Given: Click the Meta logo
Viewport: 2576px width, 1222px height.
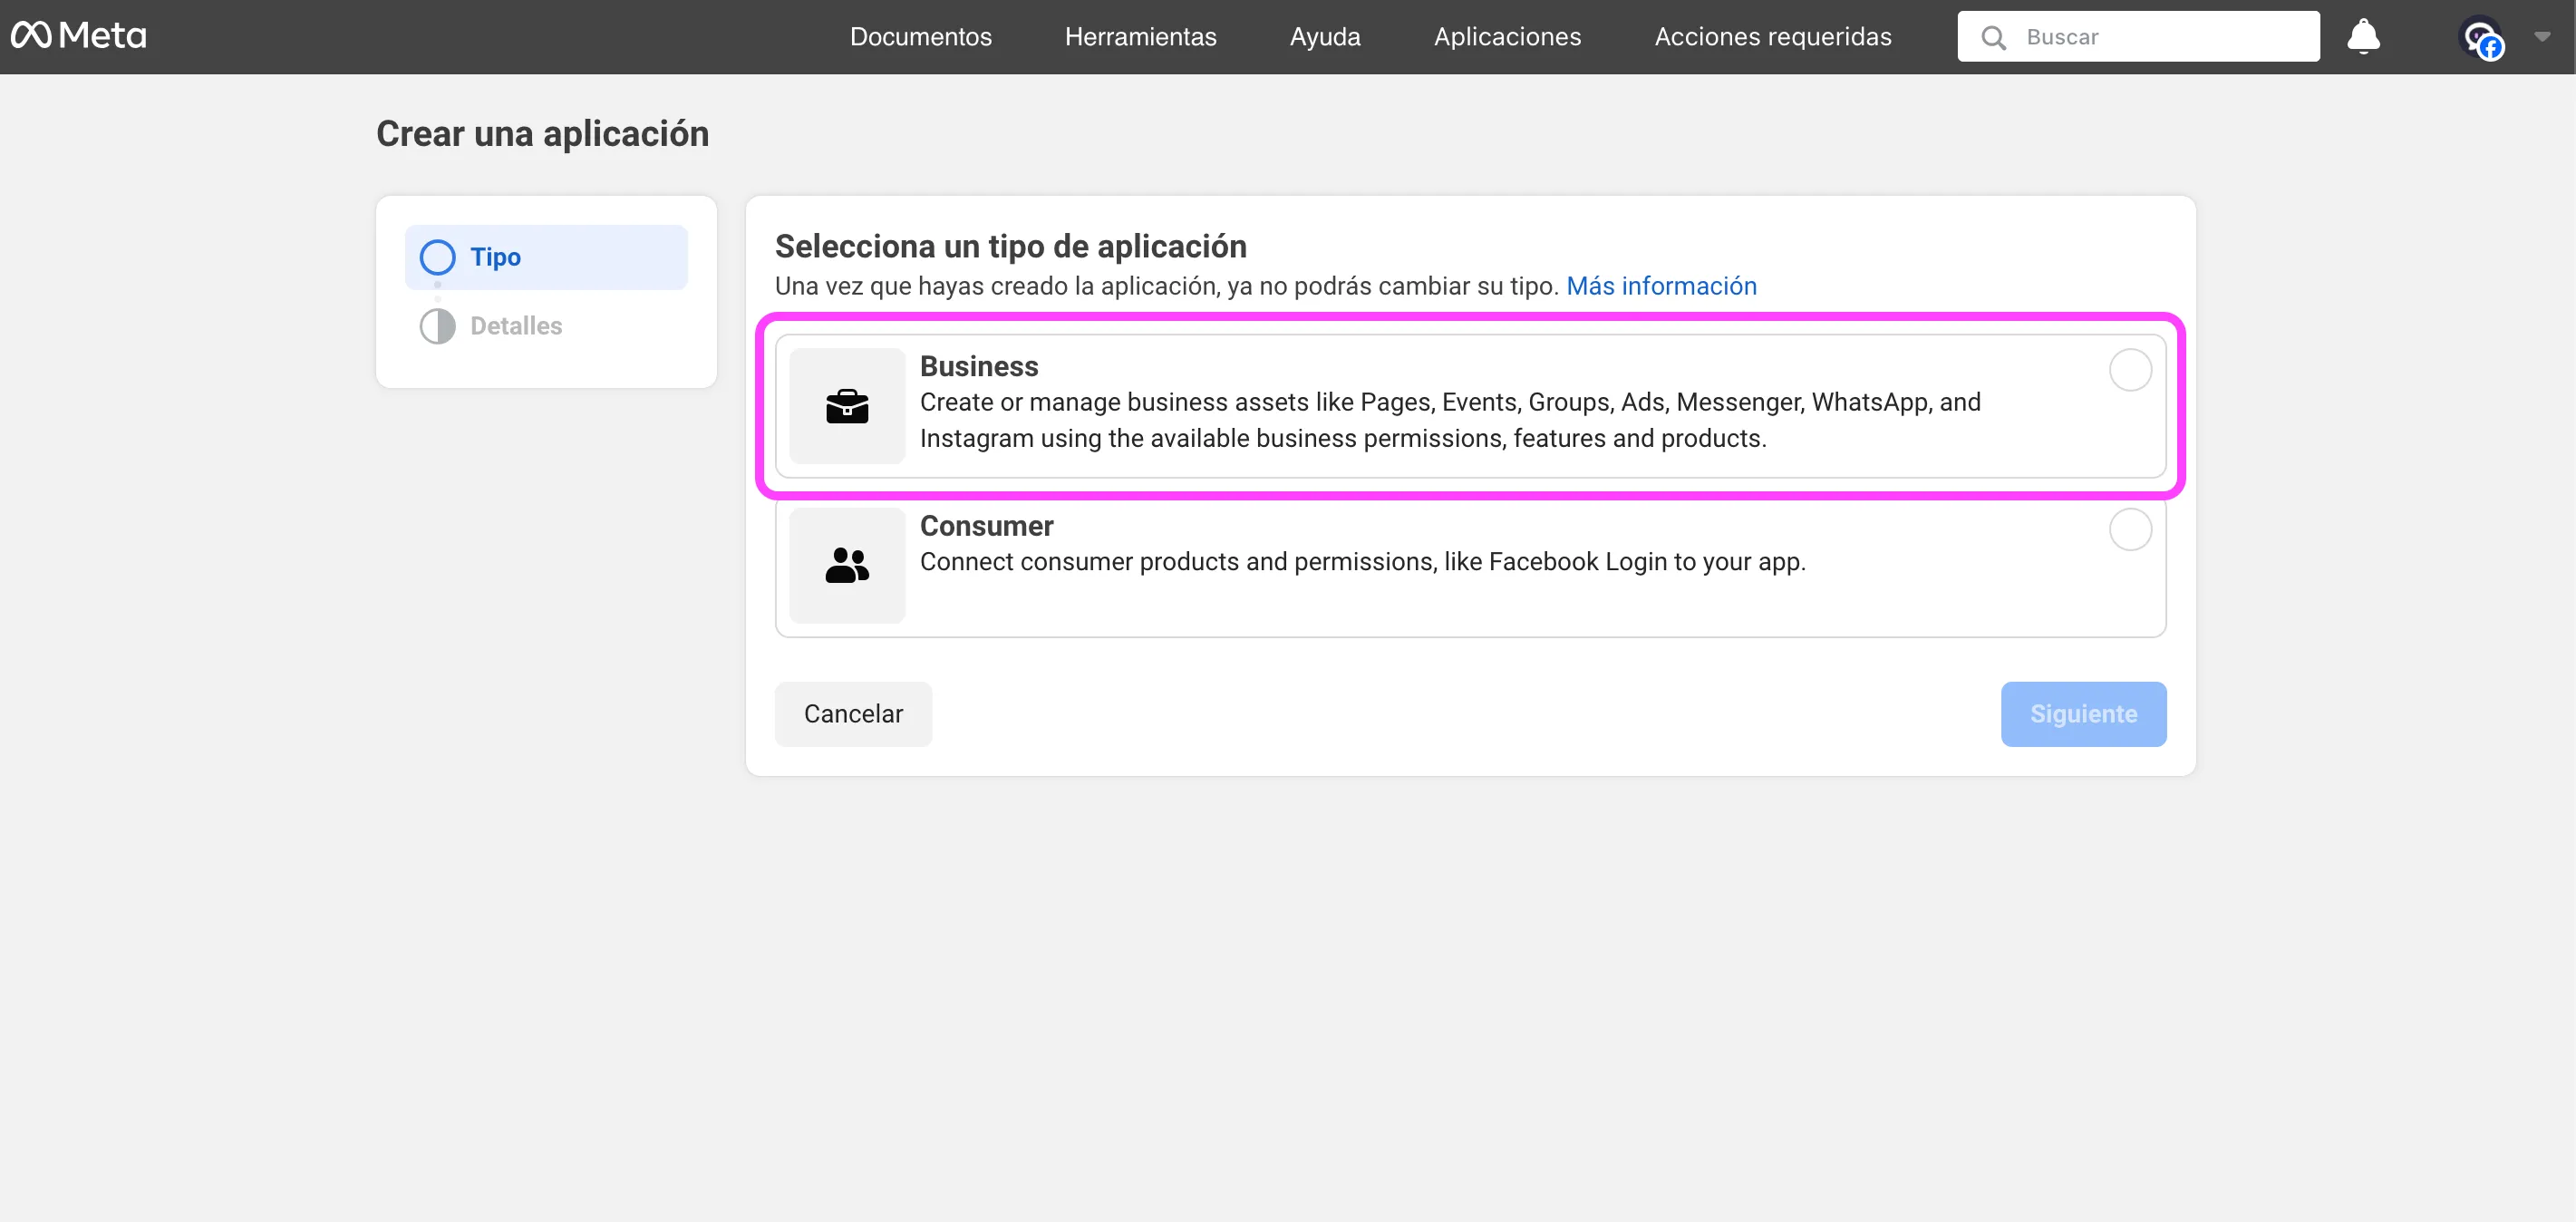Looking at the screenshot, I should click(x=78, y=36).
